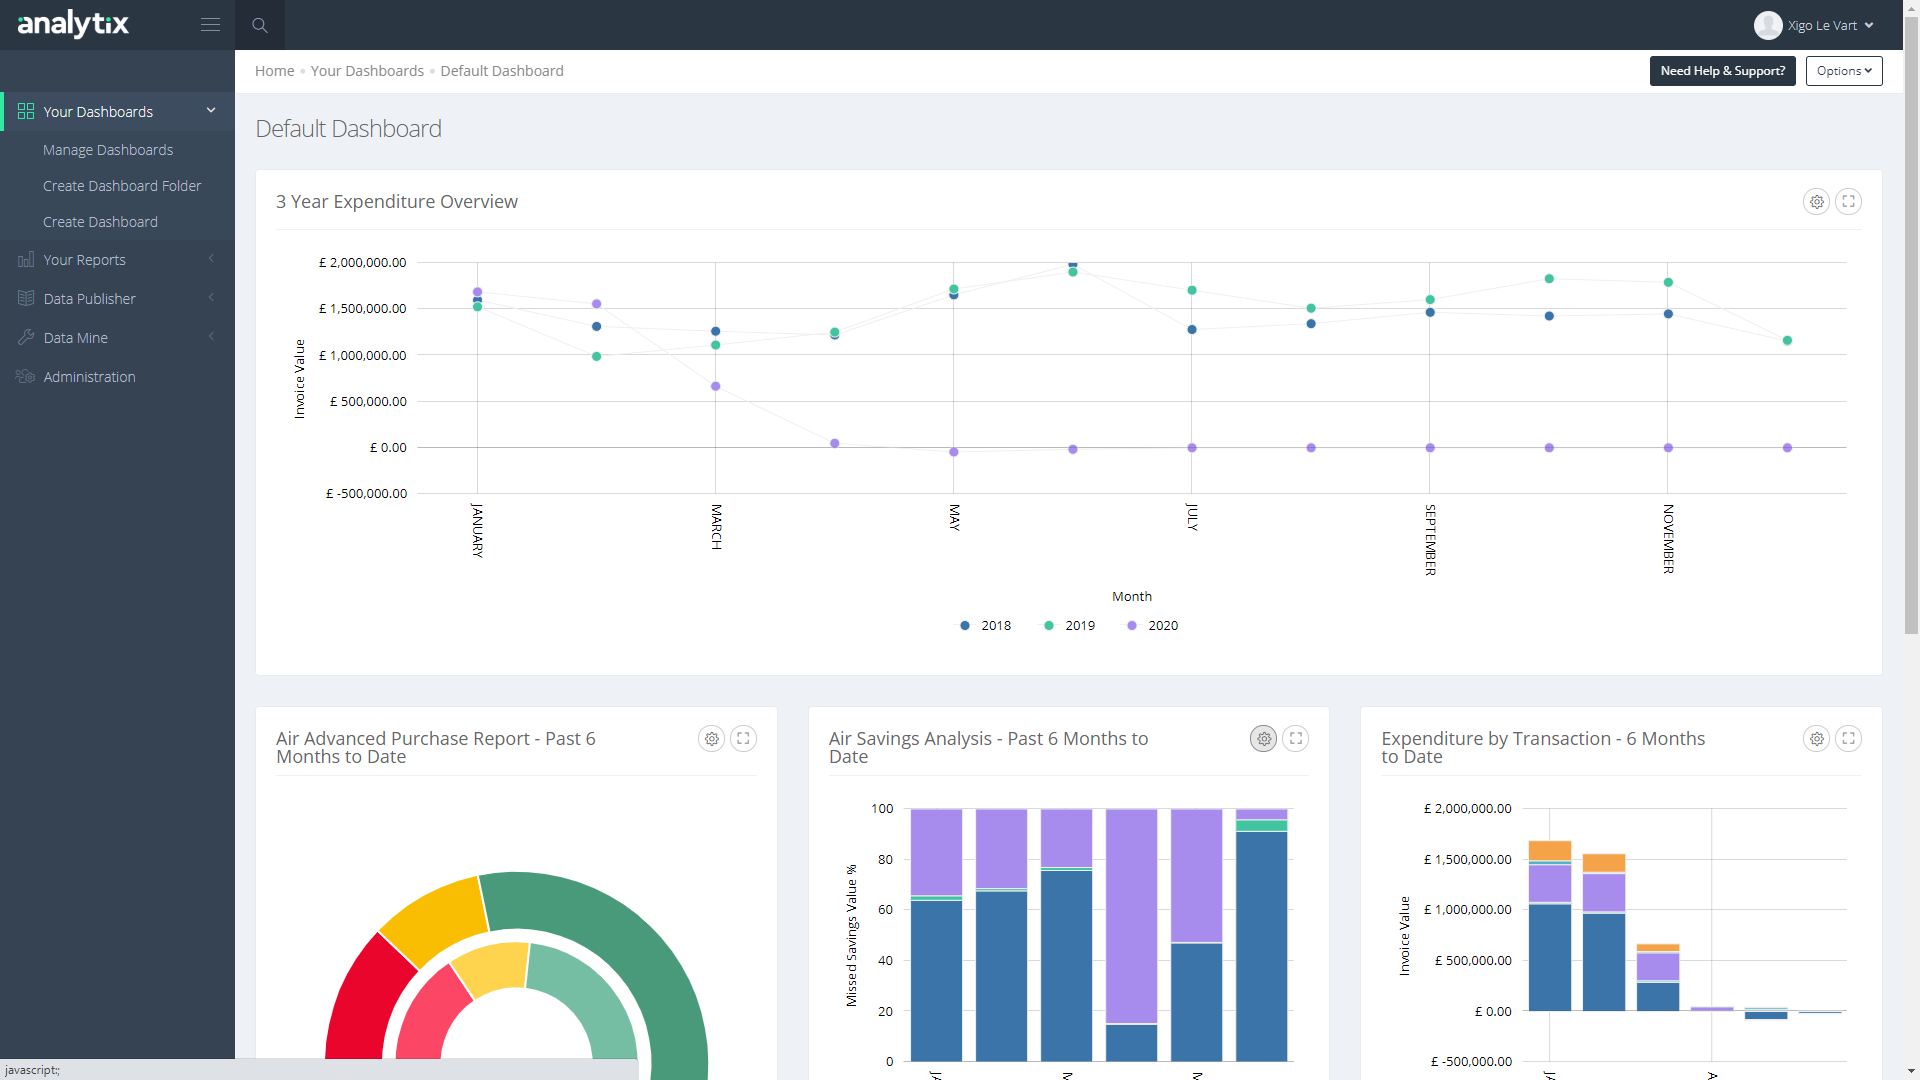
Task: Click the user avatar icon
Action: coord(1768,25)
